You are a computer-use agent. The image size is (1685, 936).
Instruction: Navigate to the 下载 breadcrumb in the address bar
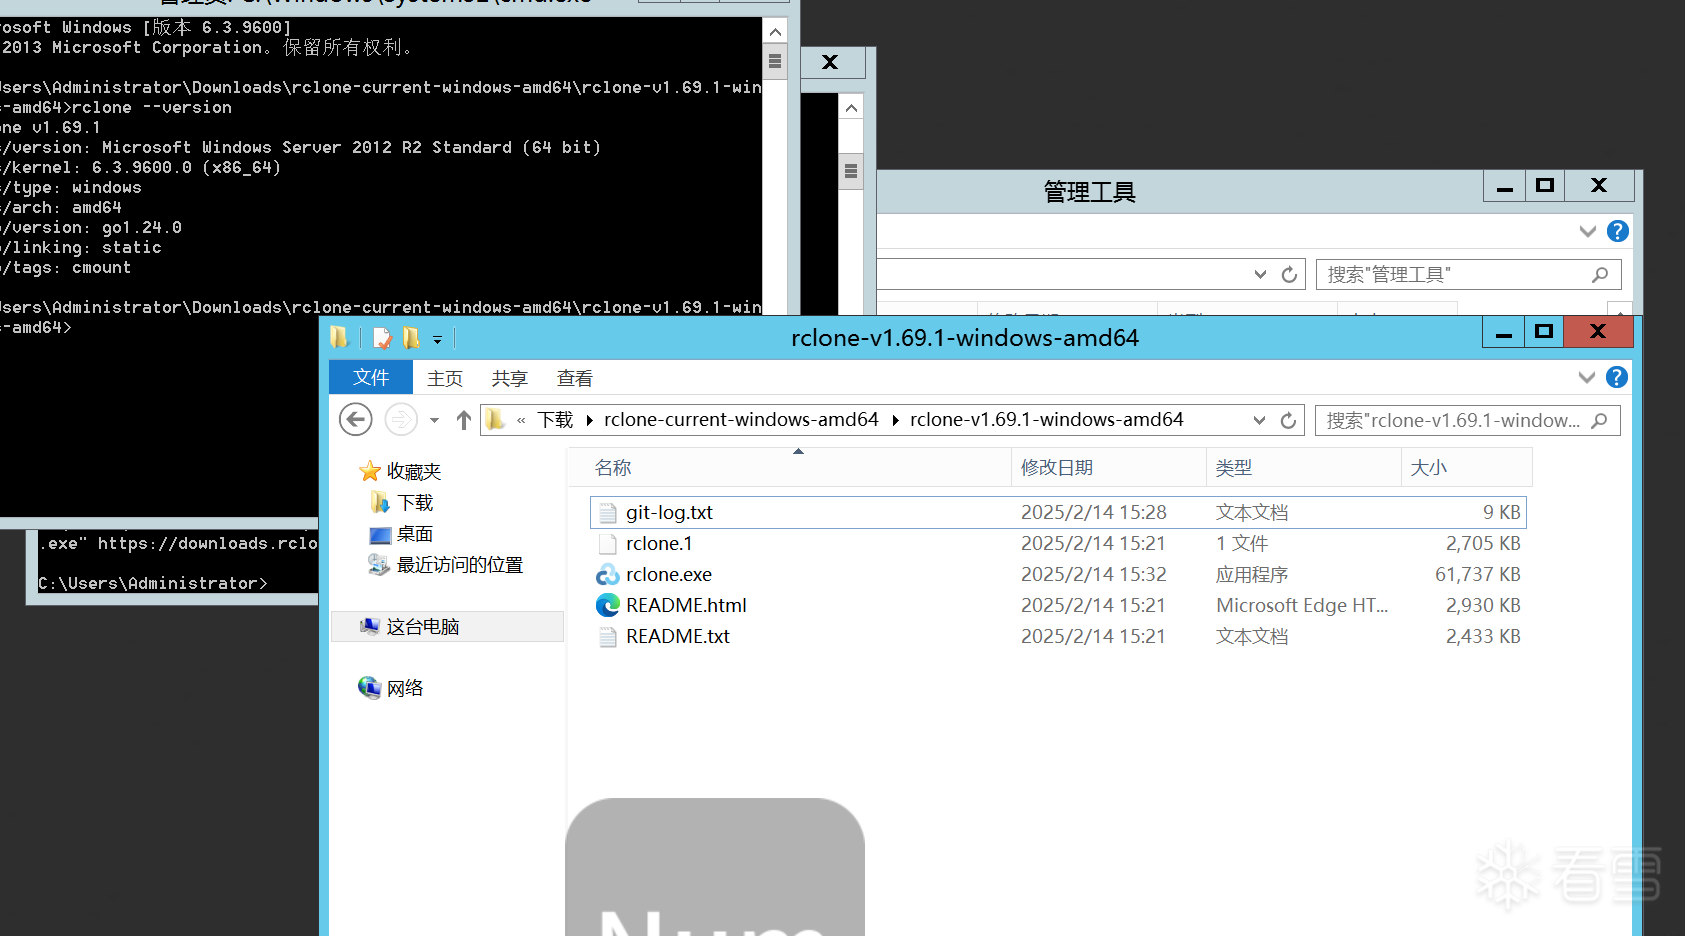point(555,420)
